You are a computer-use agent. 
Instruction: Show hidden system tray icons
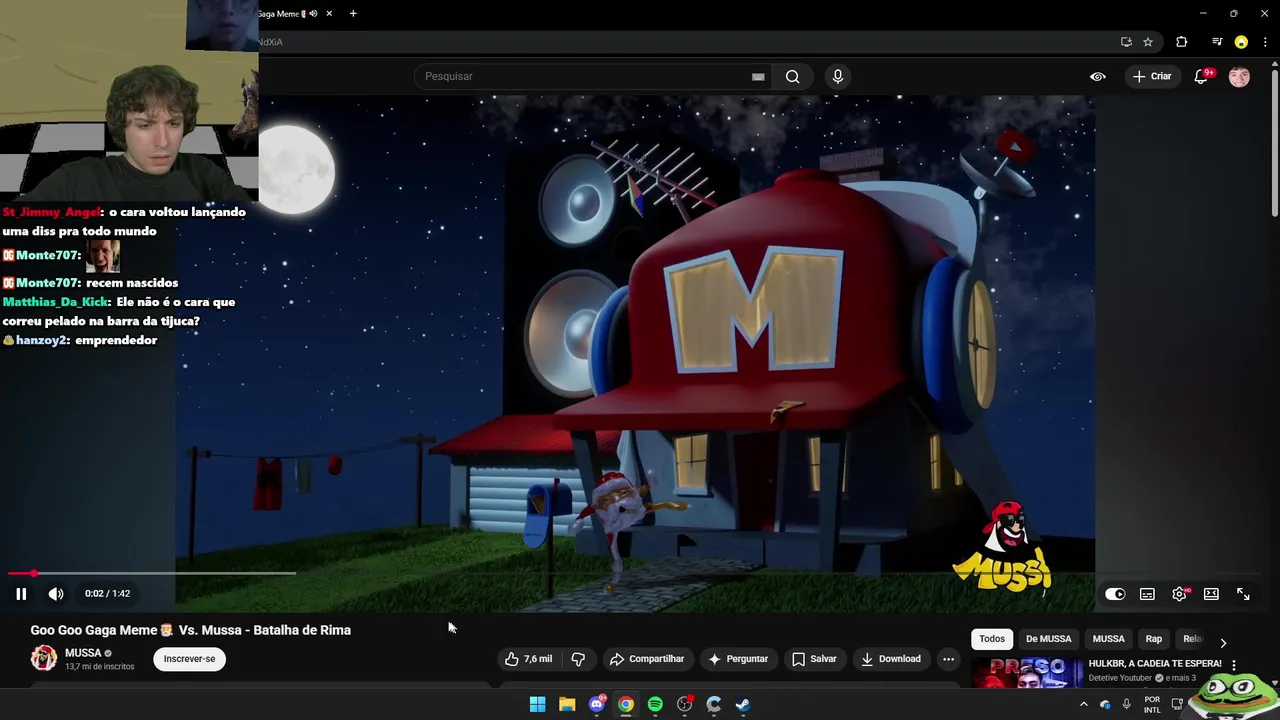coord(1083,704)
